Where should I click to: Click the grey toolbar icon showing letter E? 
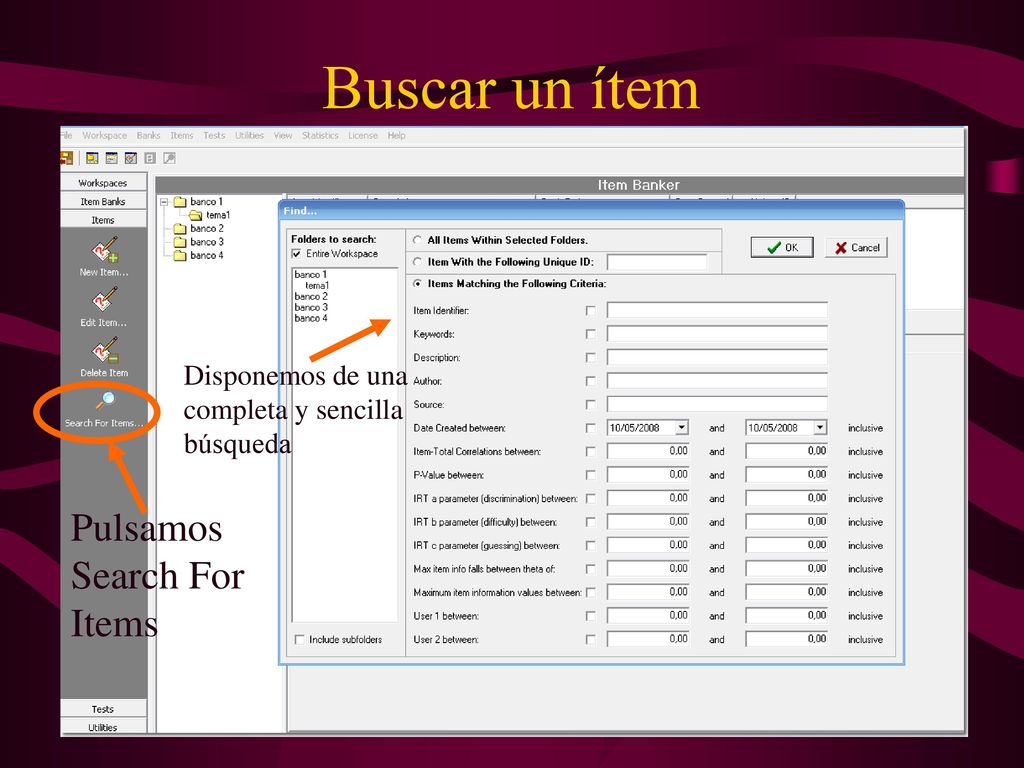(x=150, y=158)
